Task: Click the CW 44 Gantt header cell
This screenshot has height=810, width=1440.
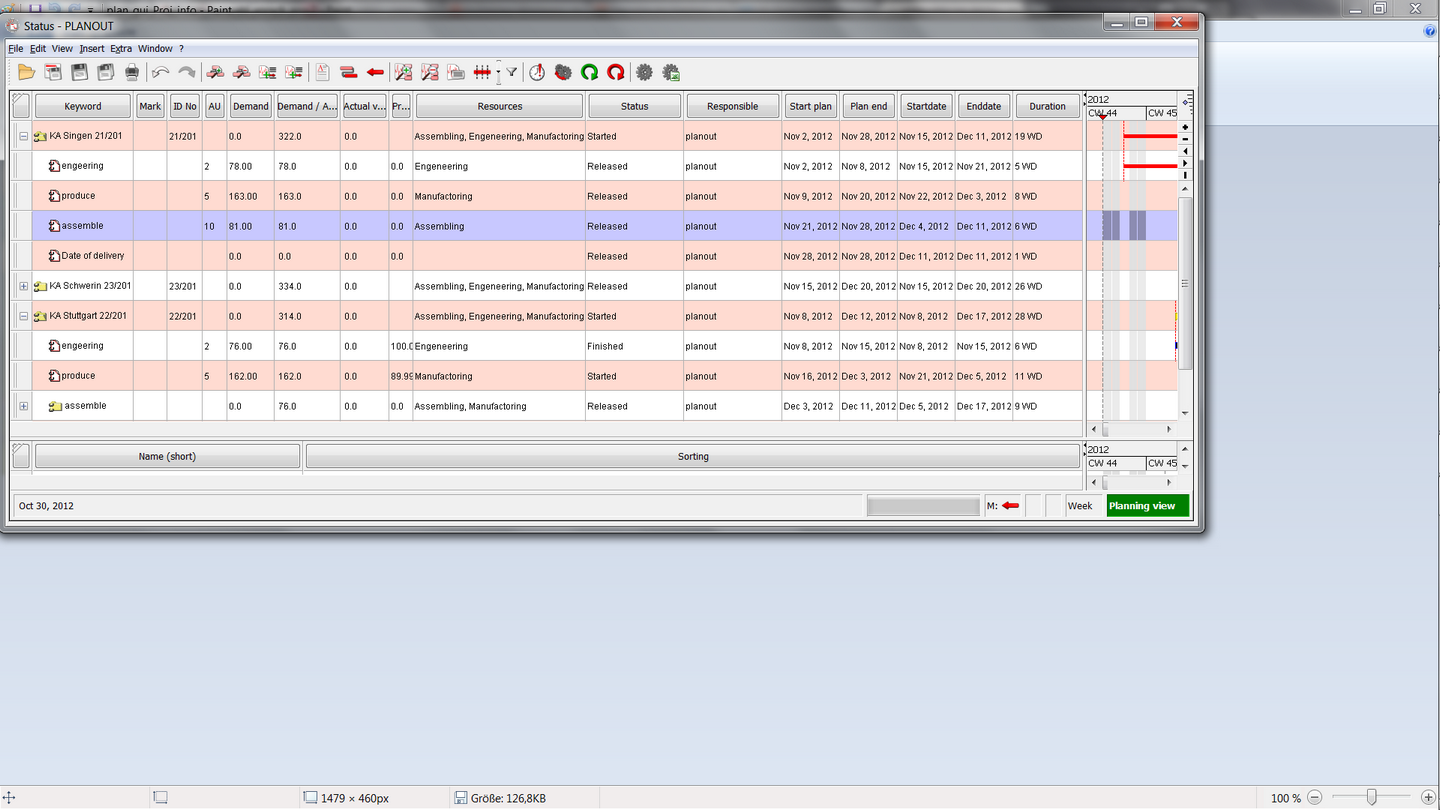Action: (x=1116, y=113)
